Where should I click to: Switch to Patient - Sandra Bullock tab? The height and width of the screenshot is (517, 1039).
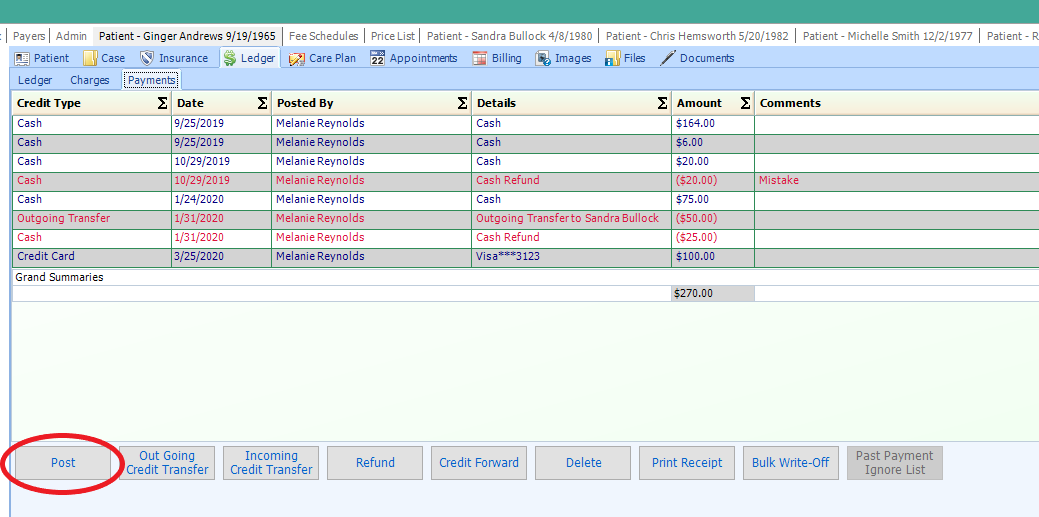point(509,36)
